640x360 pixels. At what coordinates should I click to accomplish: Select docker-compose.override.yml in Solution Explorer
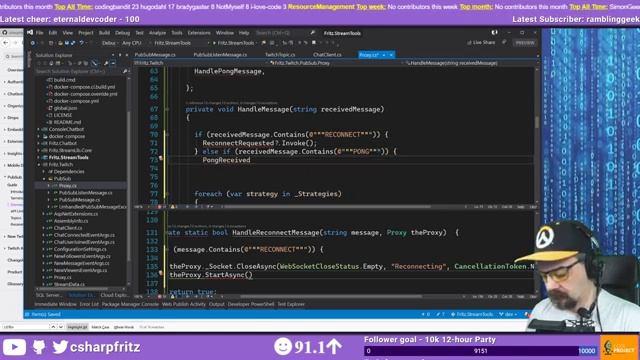point(85,94)
